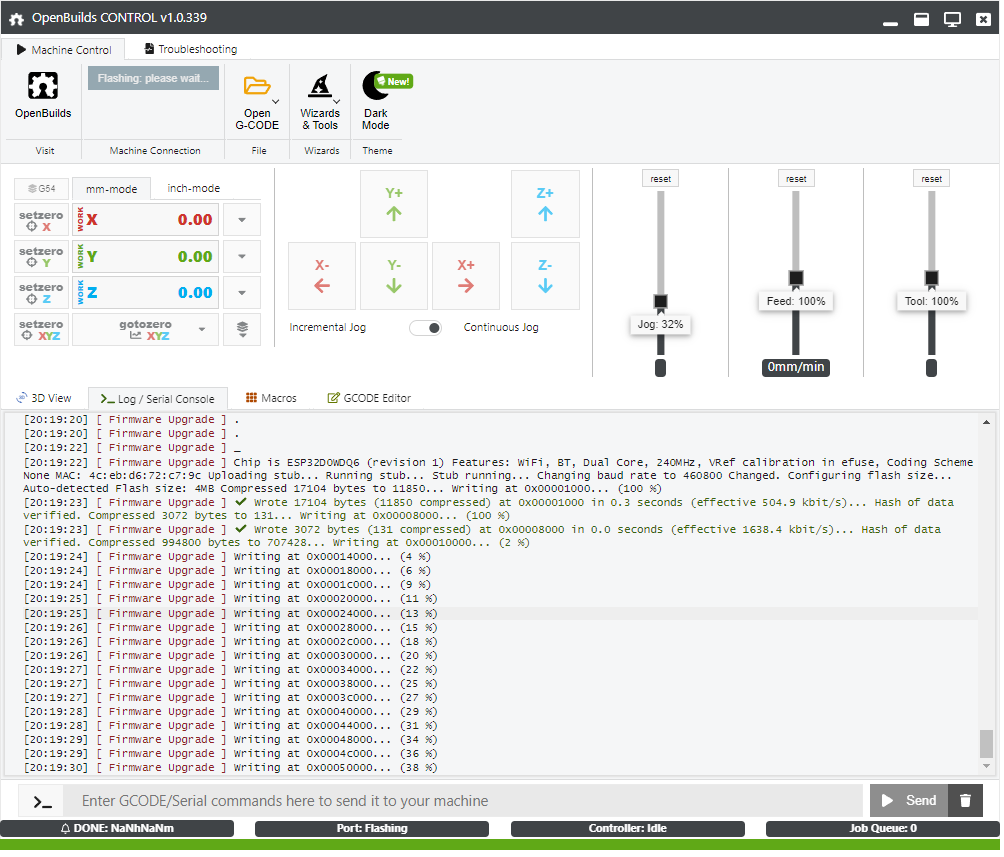Click the layers icon beside gotozero
The height and width of the screenshot is (857, 1004).
[242, 329]
